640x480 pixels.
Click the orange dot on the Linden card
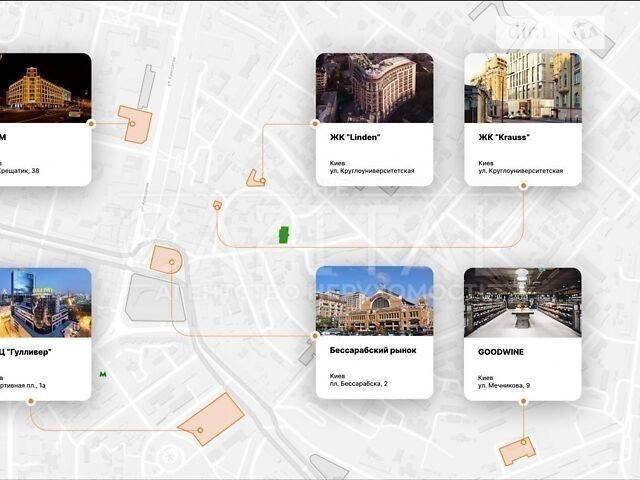(x=315, y=123)
